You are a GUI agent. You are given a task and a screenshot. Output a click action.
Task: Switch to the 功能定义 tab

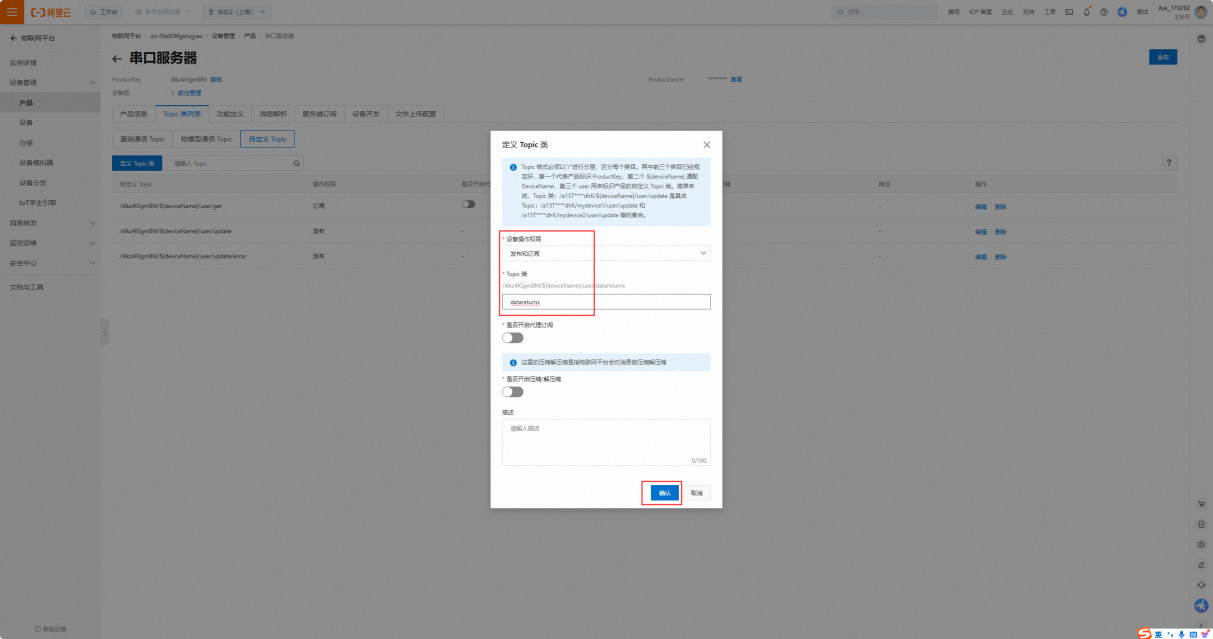229,114
